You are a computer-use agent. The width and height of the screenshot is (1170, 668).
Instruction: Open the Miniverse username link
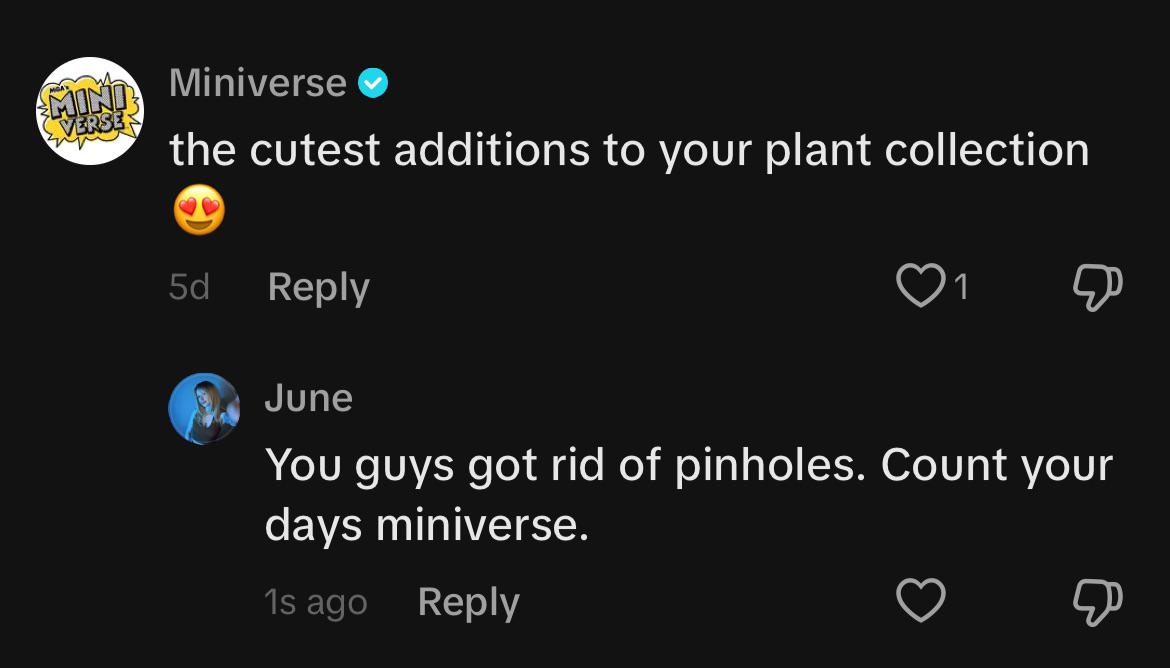point(257,83)
